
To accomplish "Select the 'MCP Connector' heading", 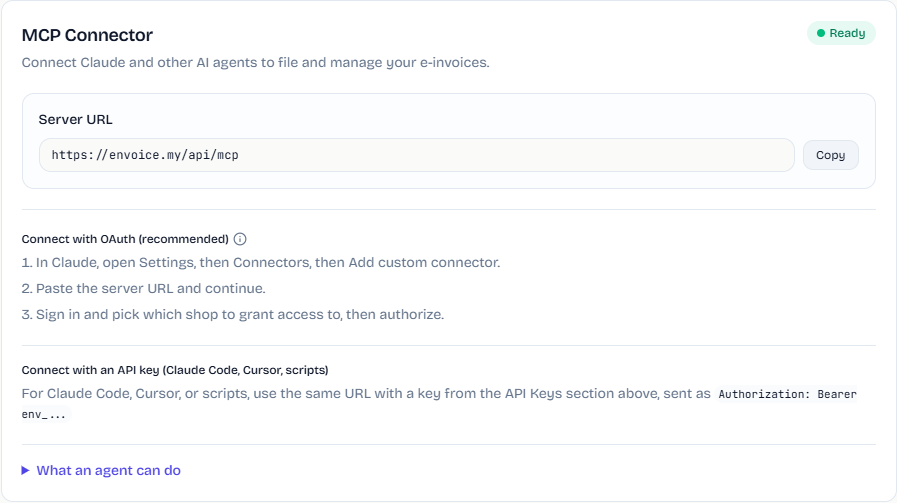I will [x=87, y=35].
